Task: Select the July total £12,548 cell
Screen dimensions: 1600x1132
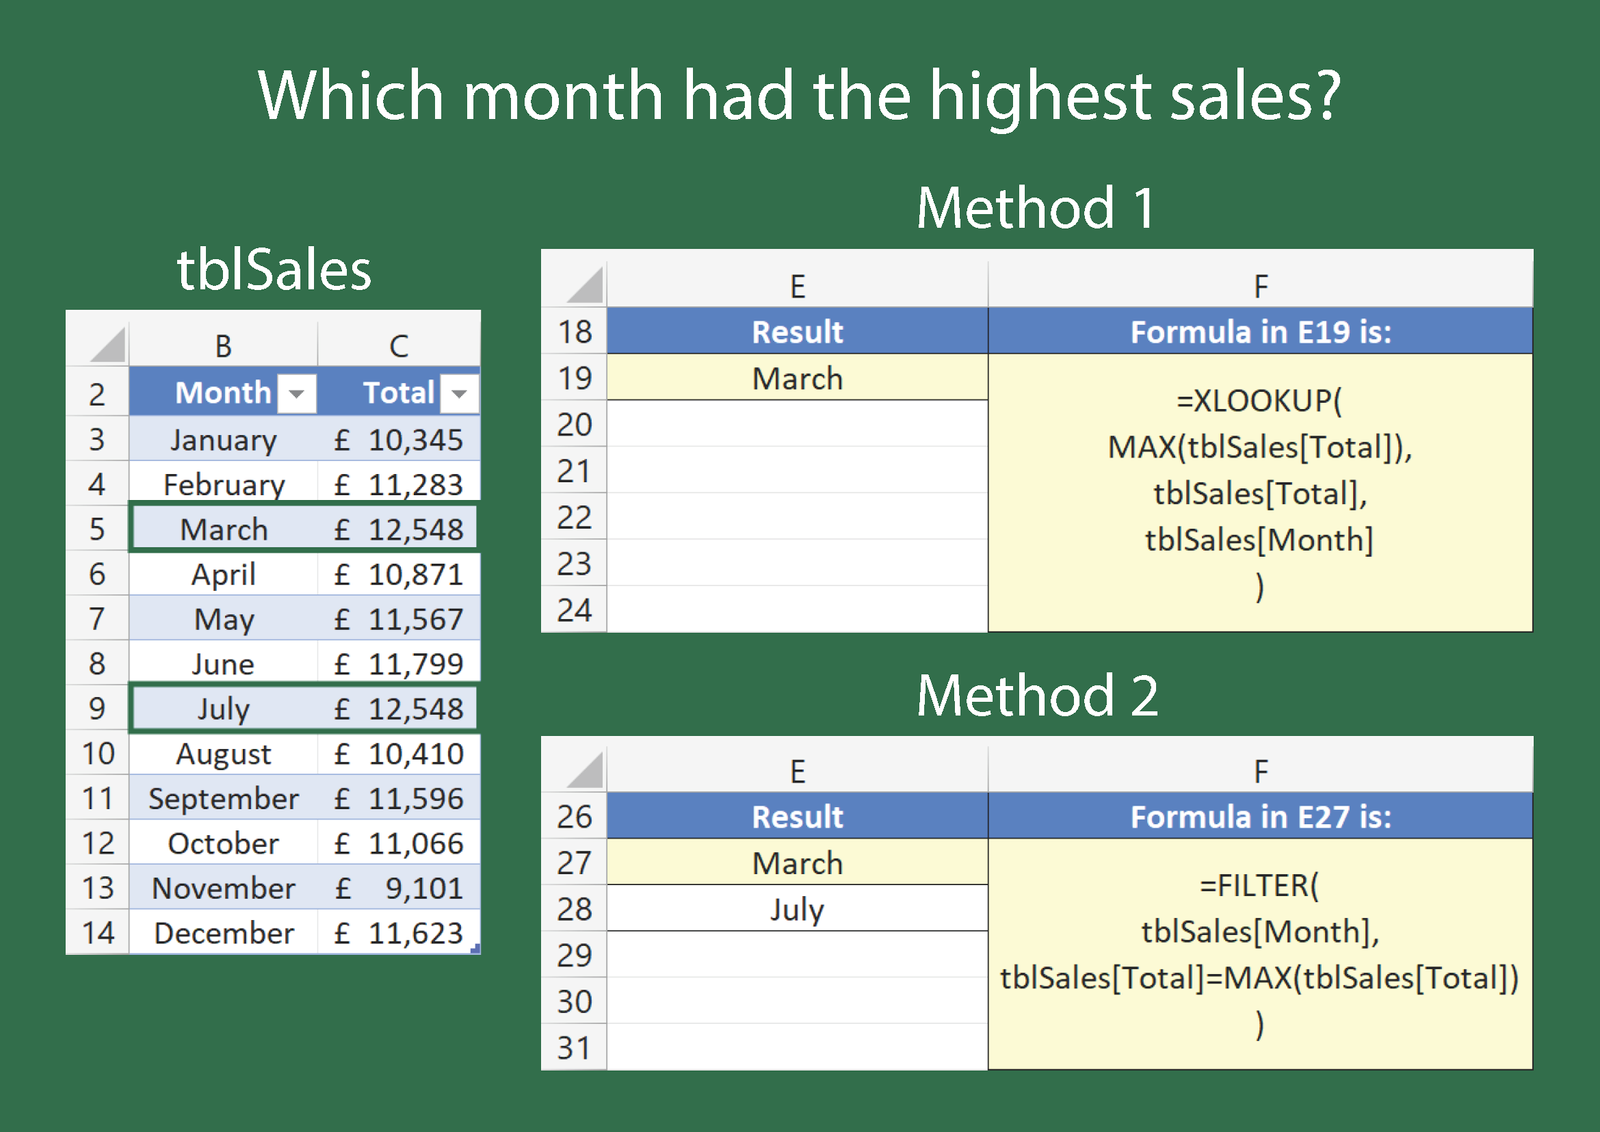Action: pos(399,709)
